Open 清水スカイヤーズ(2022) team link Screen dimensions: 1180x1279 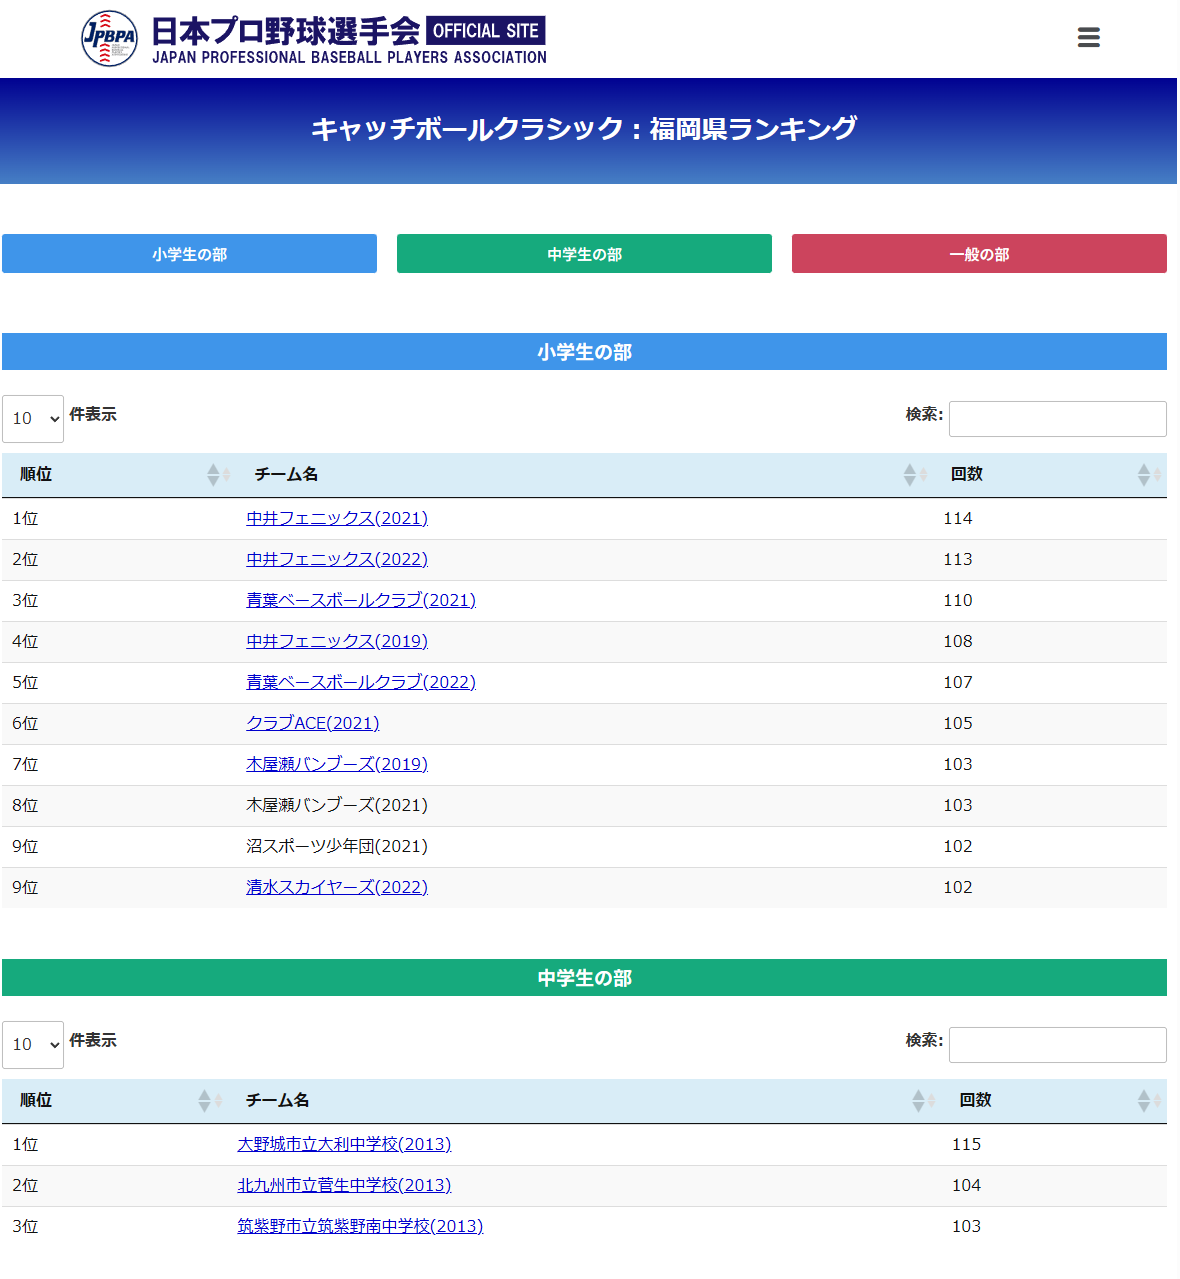(337, 888)
